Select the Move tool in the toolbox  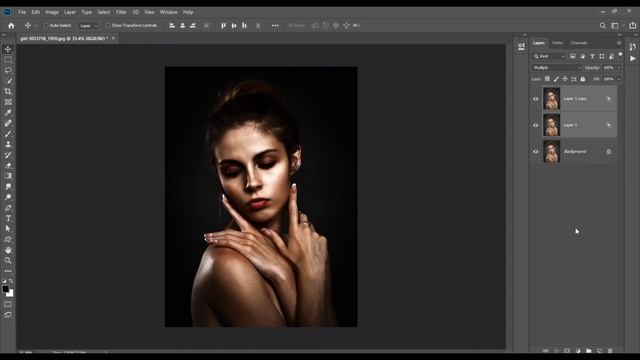tap(8, 49)
